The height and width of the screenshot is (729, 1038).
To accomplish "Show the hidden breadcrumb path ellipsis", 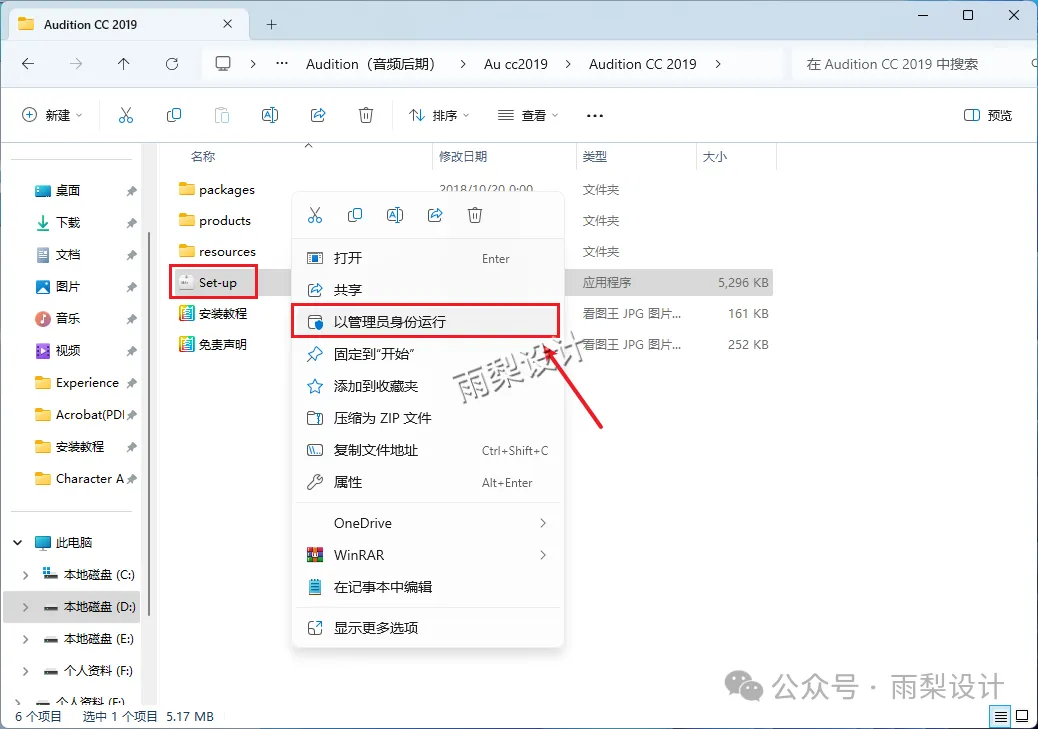I will [282, 64].
